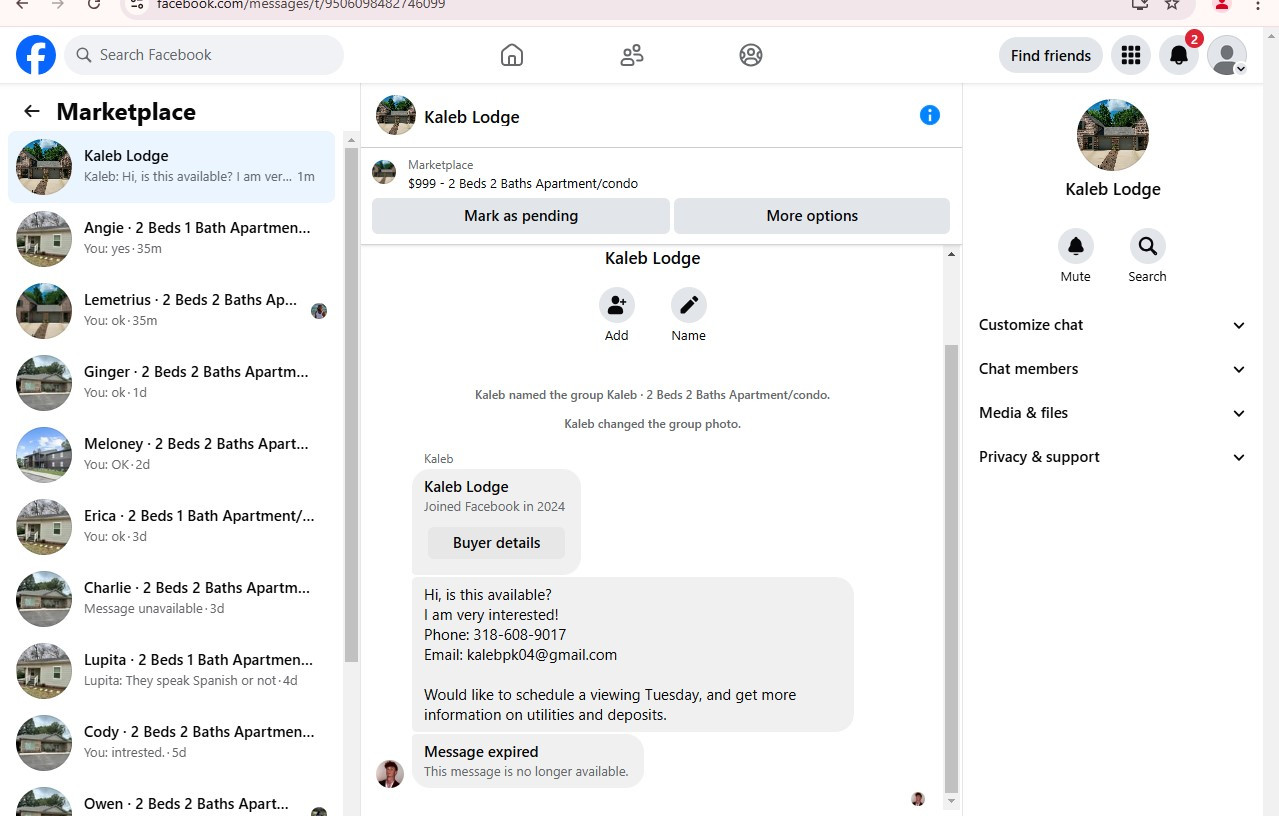Click the phone number 318-608-9017 text
Viewport: 1279px width, 816px height.
520,635
